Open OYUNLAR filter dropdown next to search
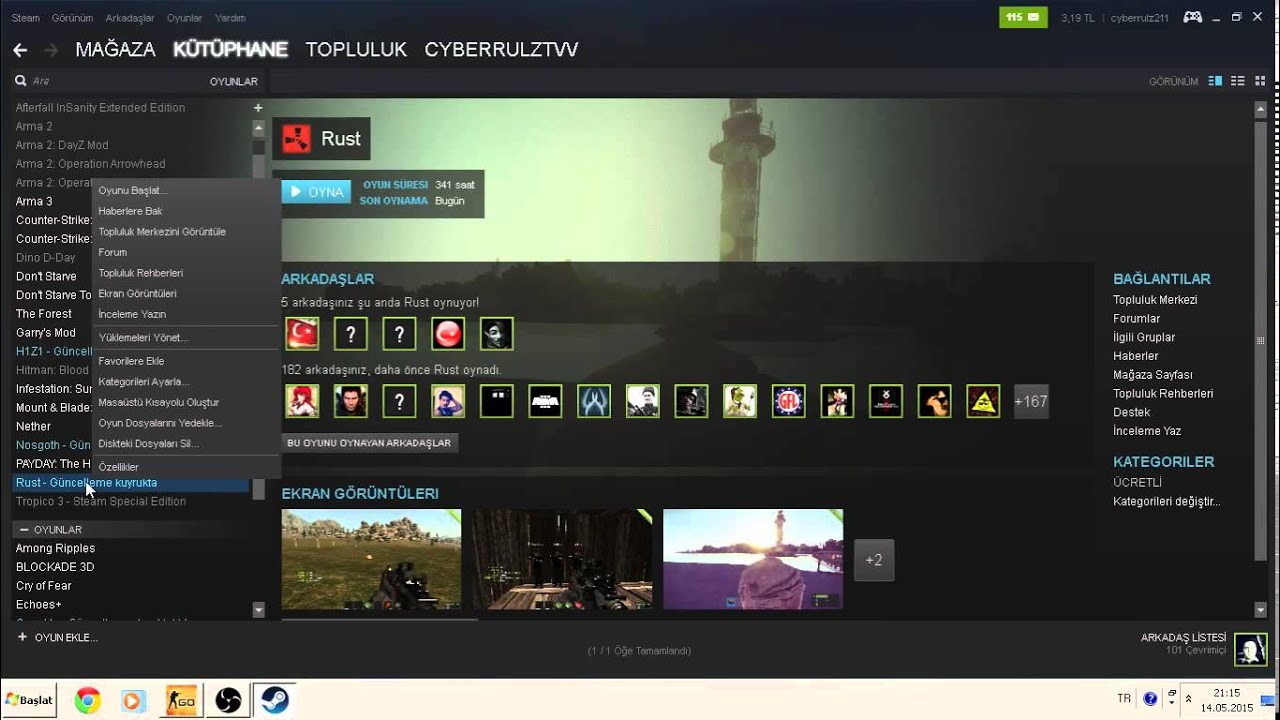Screen dimensions: 1280x720 coord(234,81)
